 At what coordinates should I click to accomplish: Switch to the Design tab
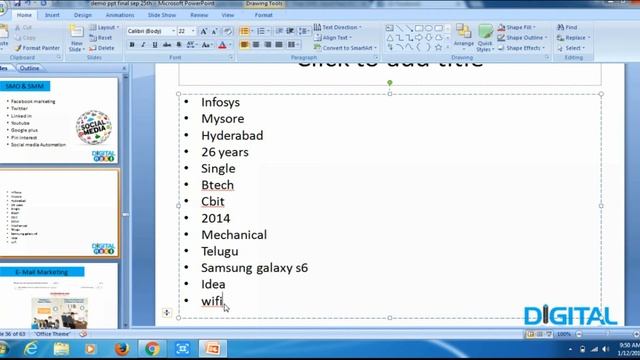point(83,15)
